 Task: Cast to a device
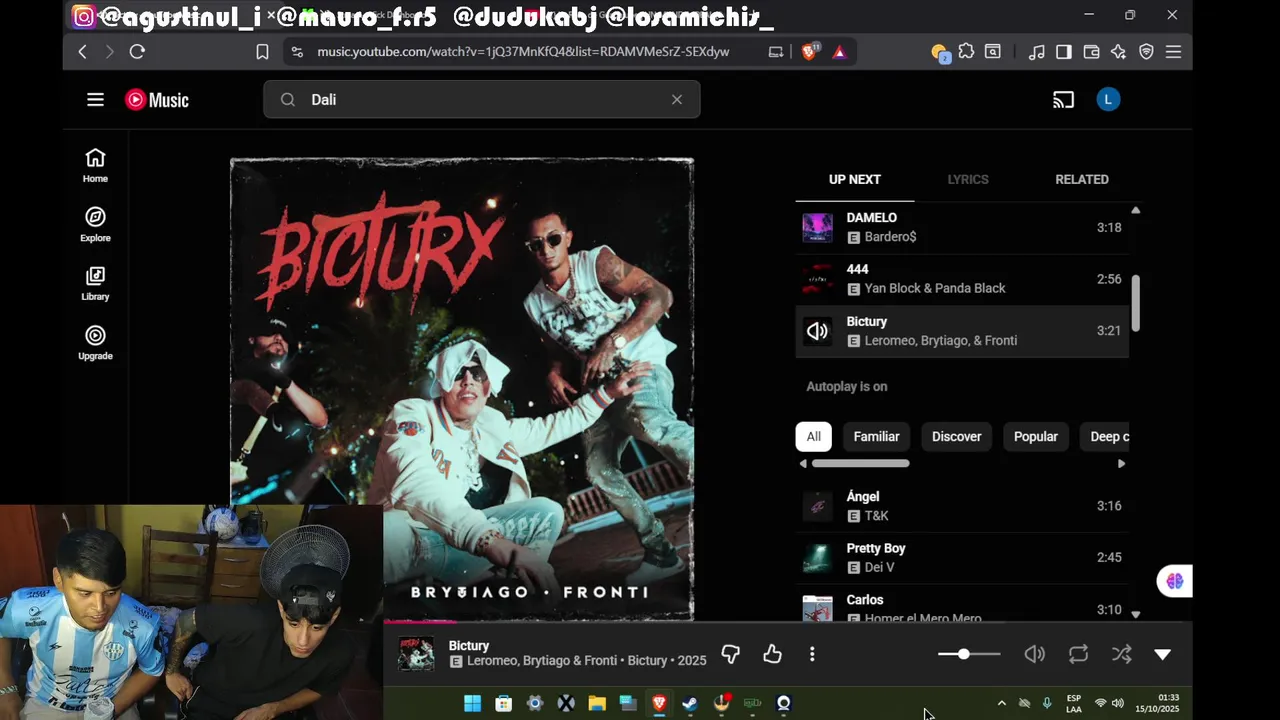pyautogui.click(x=1063, y=100)
